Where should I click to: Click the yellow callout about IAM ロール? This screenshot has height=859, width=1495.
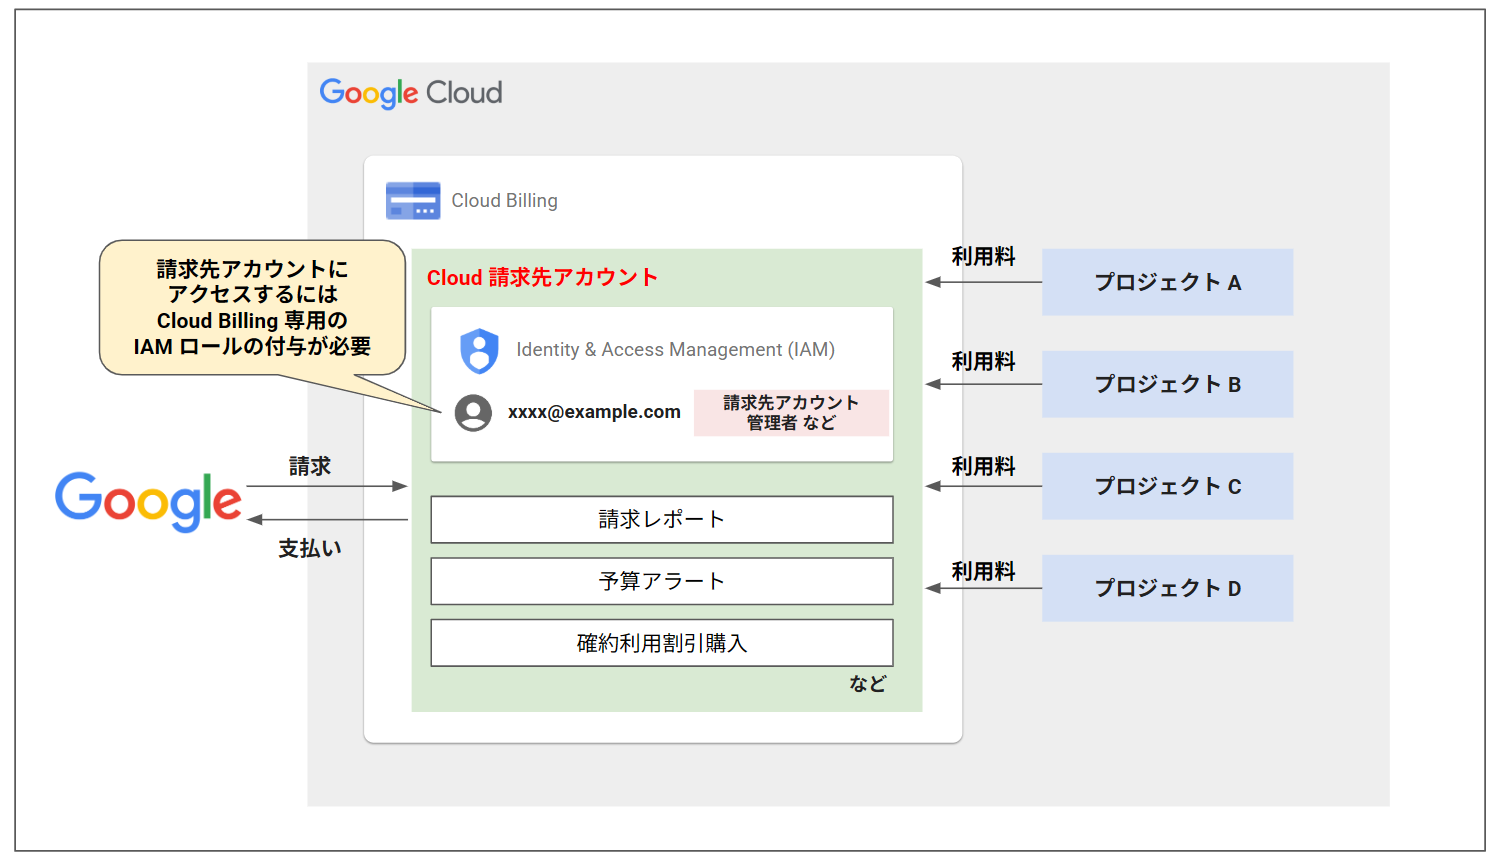pyautogui.click(x=252, y=307)
